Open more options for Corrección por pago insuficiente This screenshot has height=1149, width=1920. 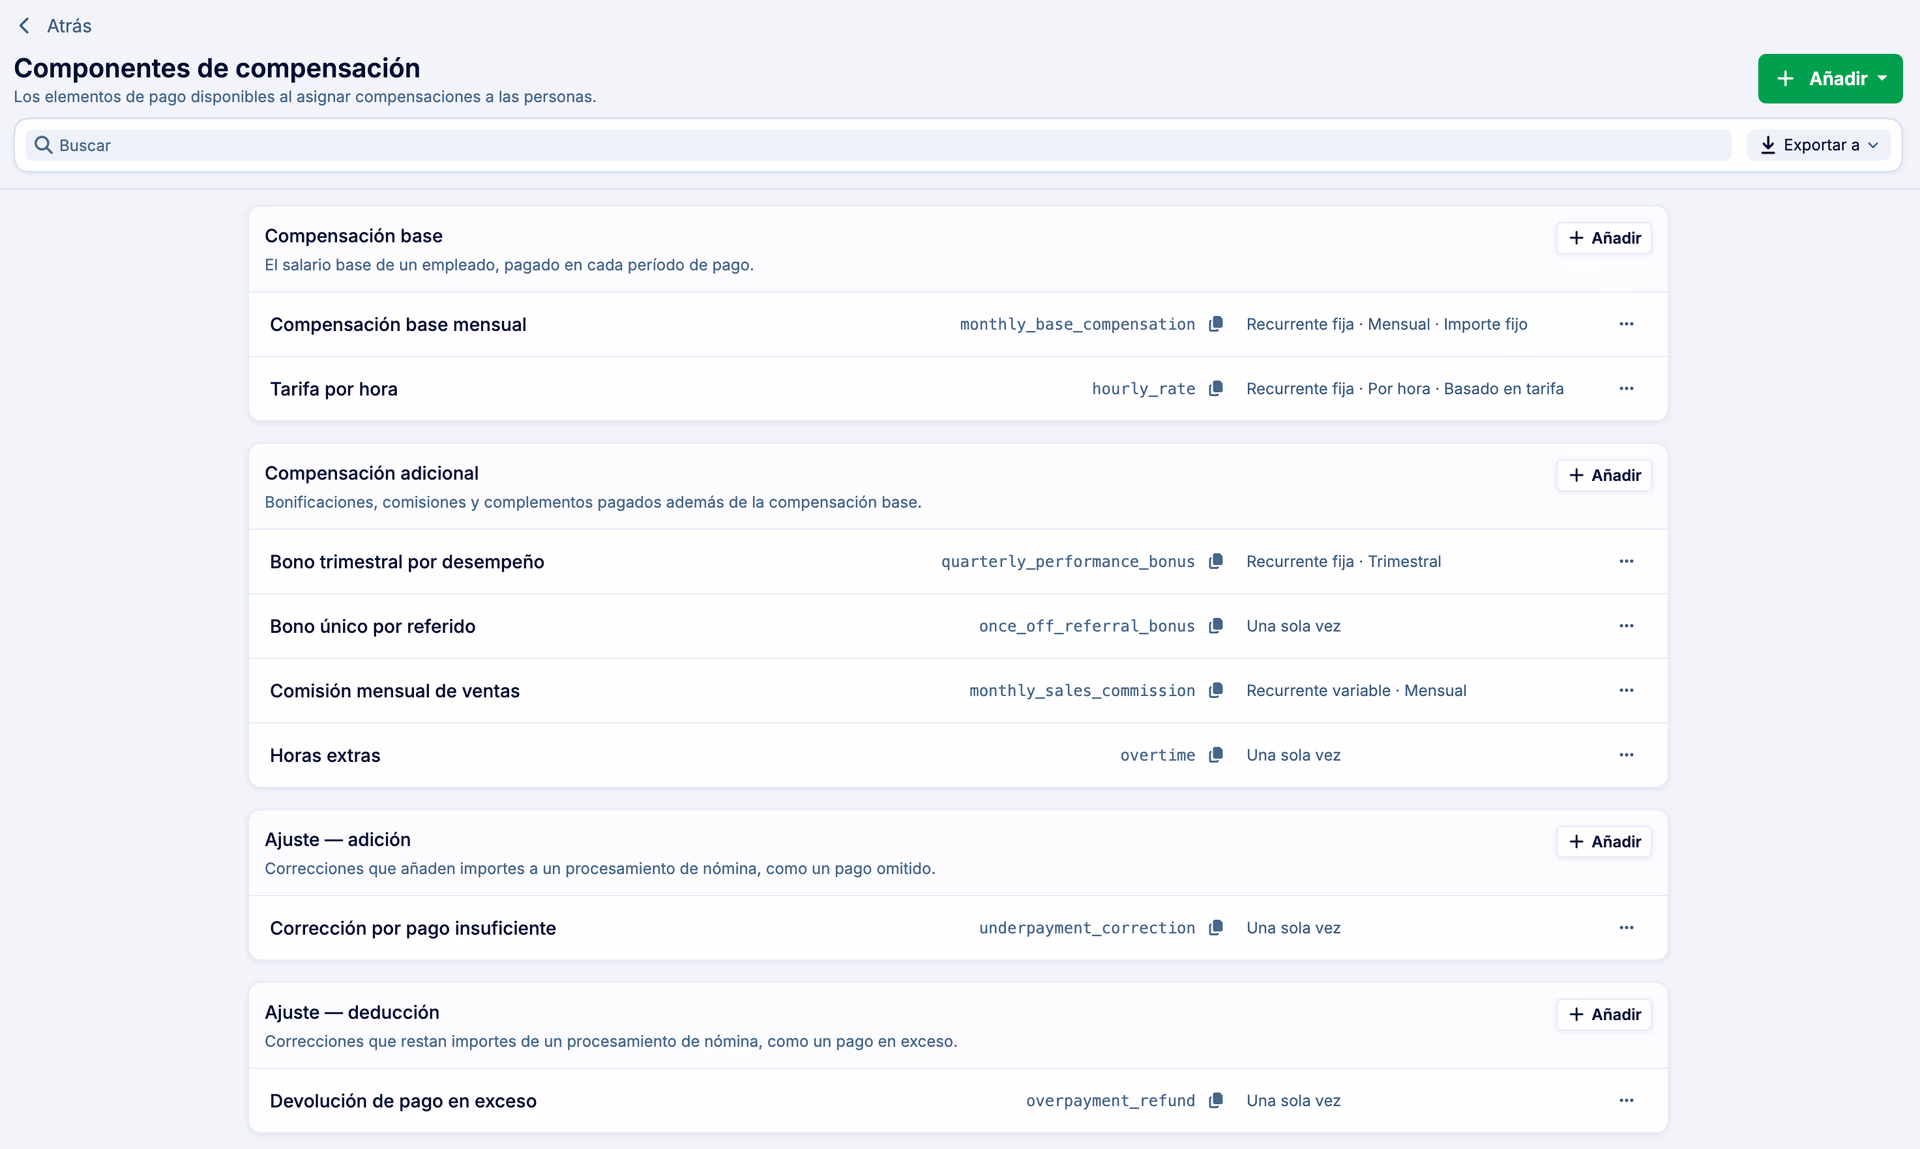[1626, 928]
